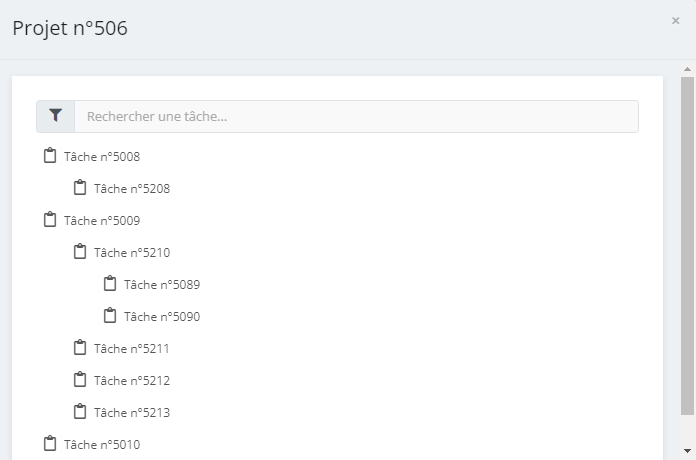Close the Projet n°506 dialog
Viewport: 696px width, 460px height.
[676, 21]
